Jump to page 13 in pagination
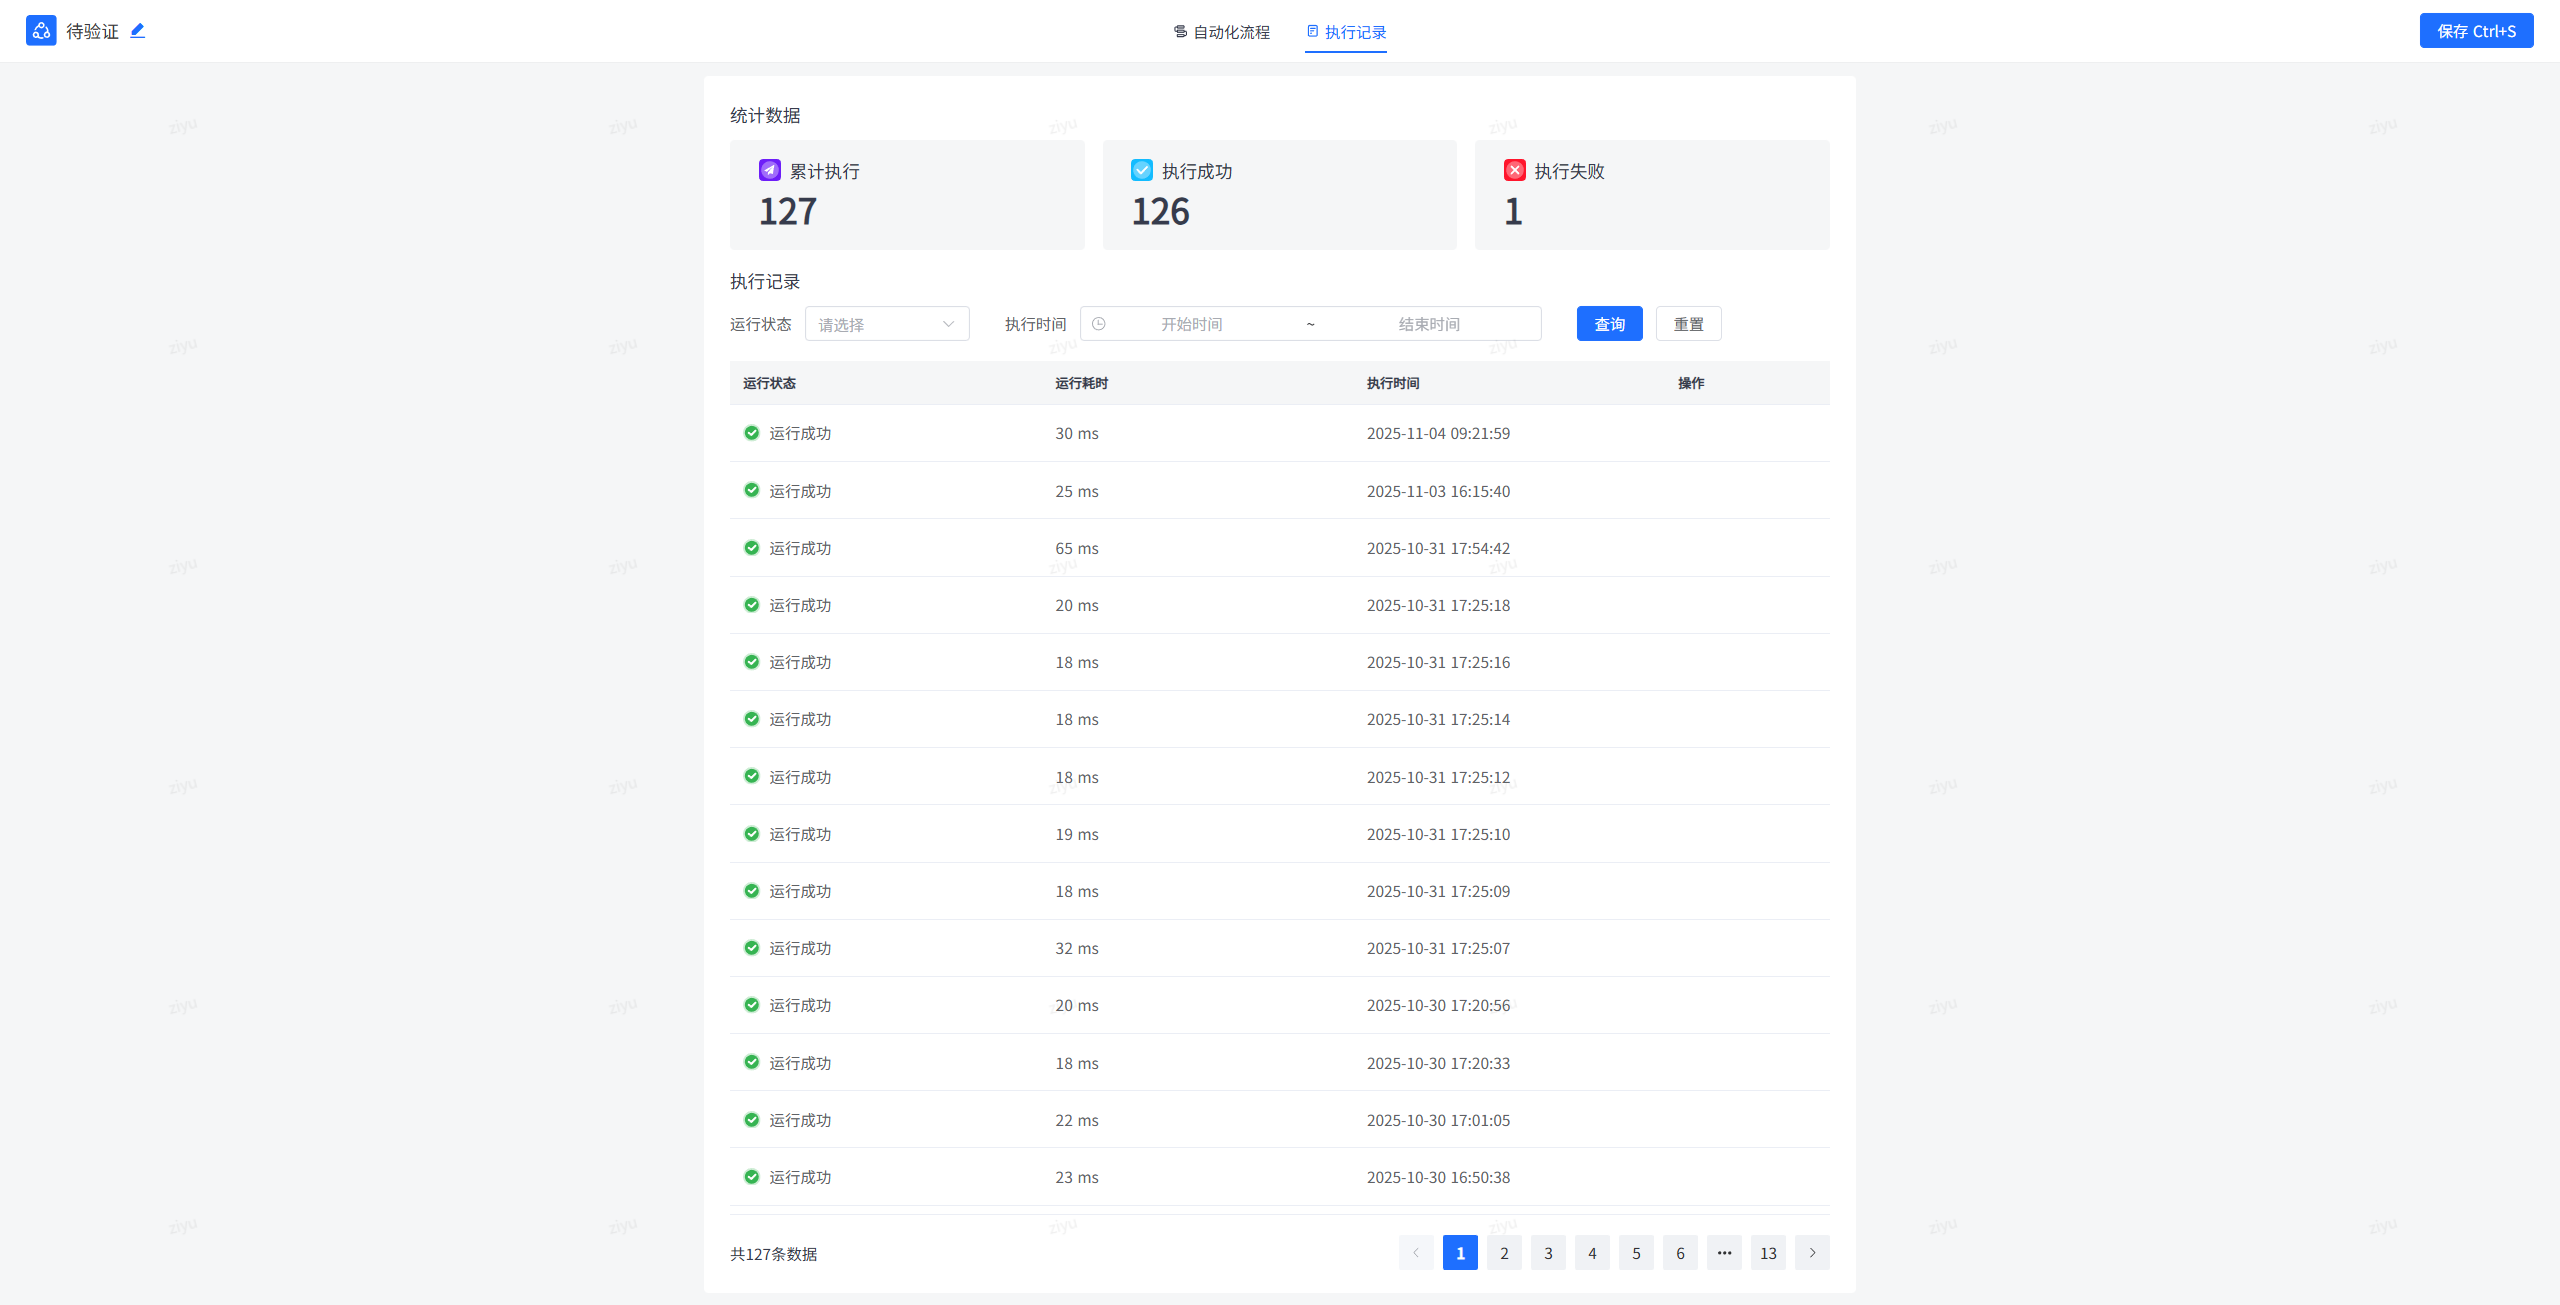This screenshot has height=1305, width=2560. point(1767,1253)
